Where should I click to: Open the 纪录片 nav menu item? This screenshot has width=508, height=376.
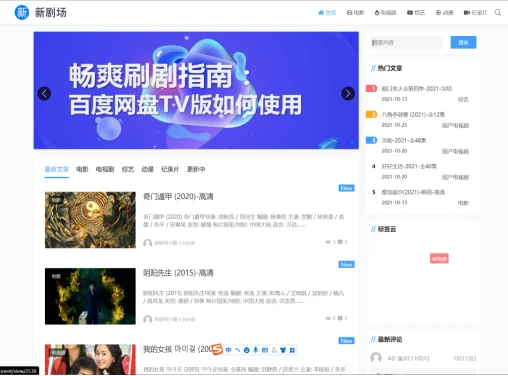pyautogui.click(x=475, y=13)
